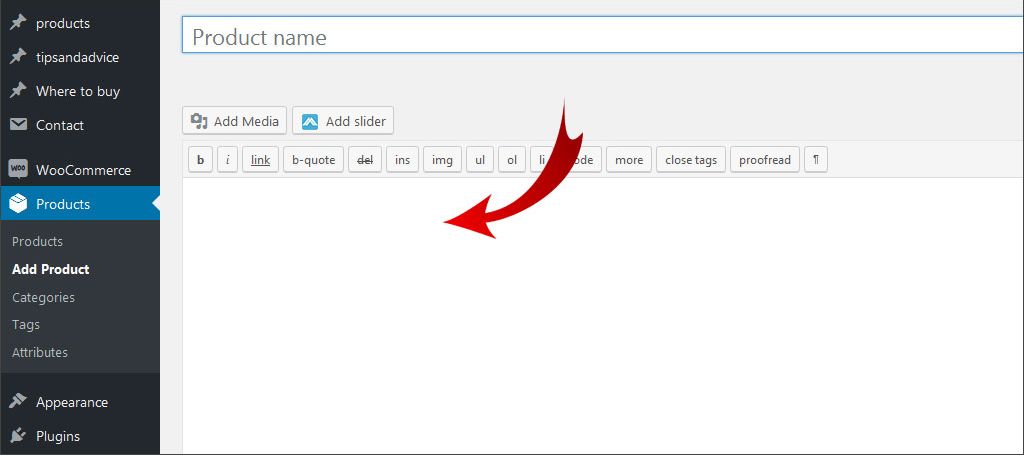Click the close tags button
Screen dimensions: 1024x455
[691, 160]
